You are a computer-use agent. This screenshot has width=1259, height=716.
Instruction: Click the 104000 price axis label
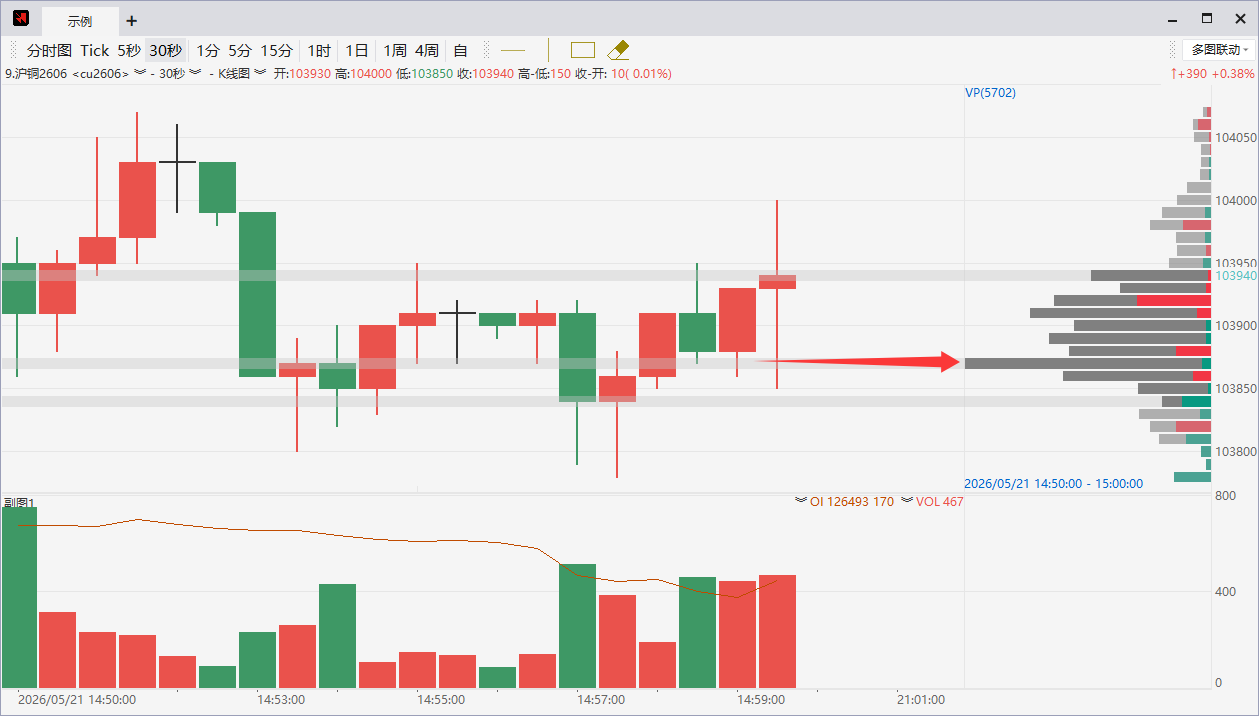click(1236, 200)
